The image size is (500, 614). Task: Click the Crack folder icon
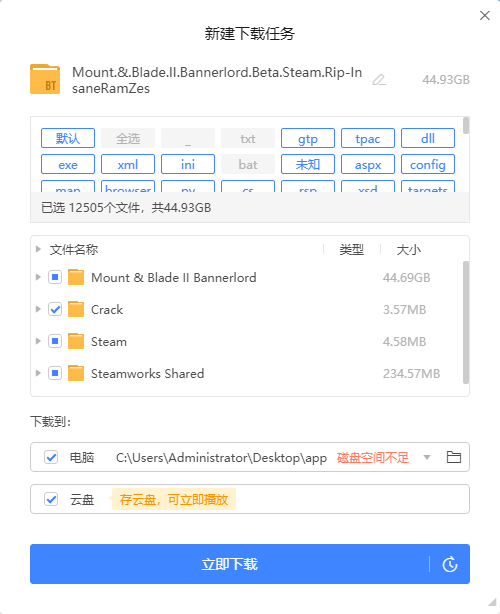point(76,309)
